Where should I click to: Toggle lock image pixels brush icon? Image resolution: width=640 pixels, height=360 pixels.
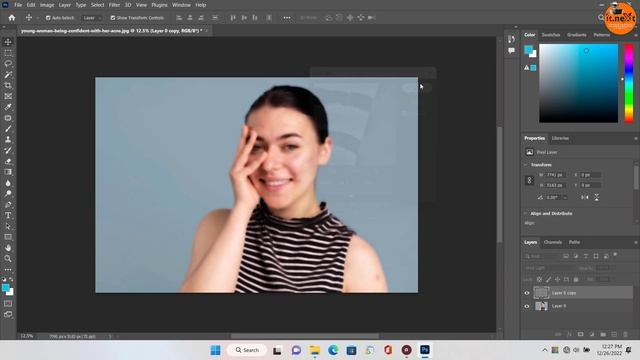pos(548,280)
